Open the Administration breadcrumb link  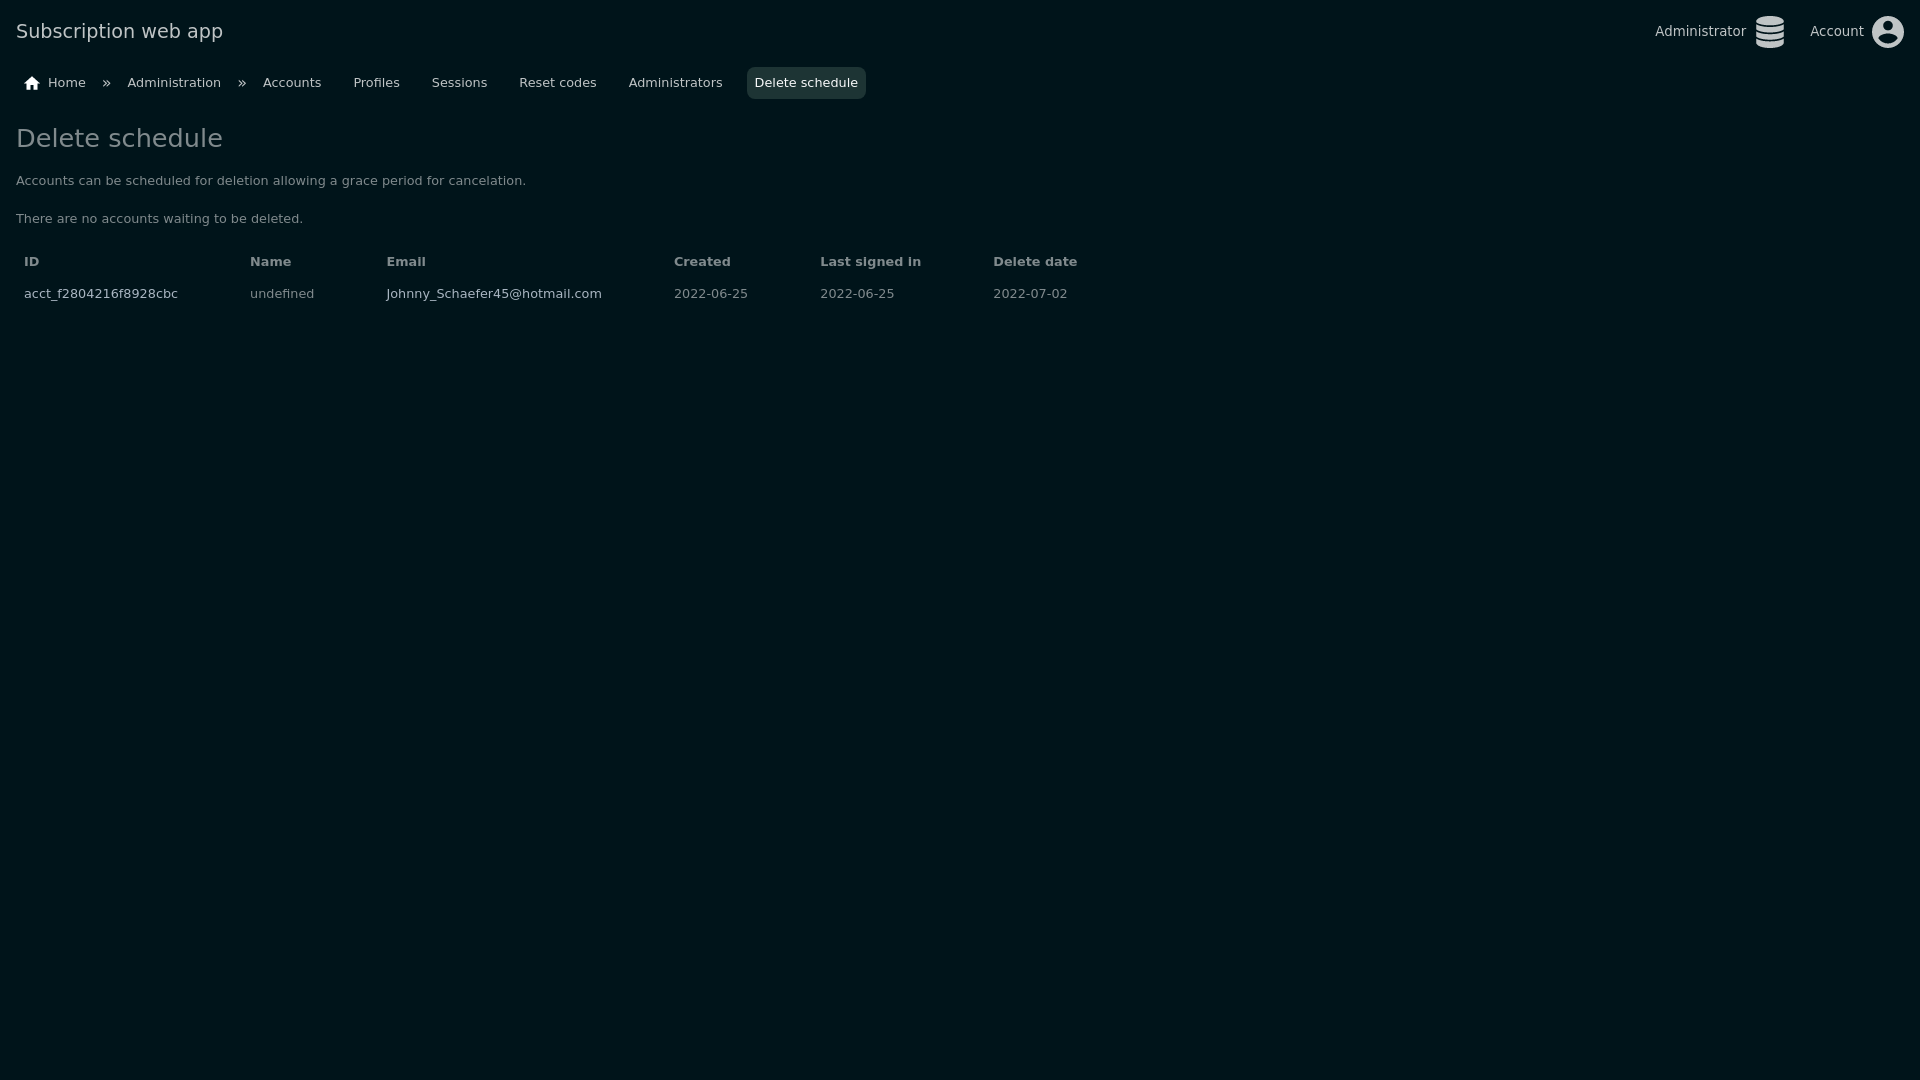[x=174, y=83]
